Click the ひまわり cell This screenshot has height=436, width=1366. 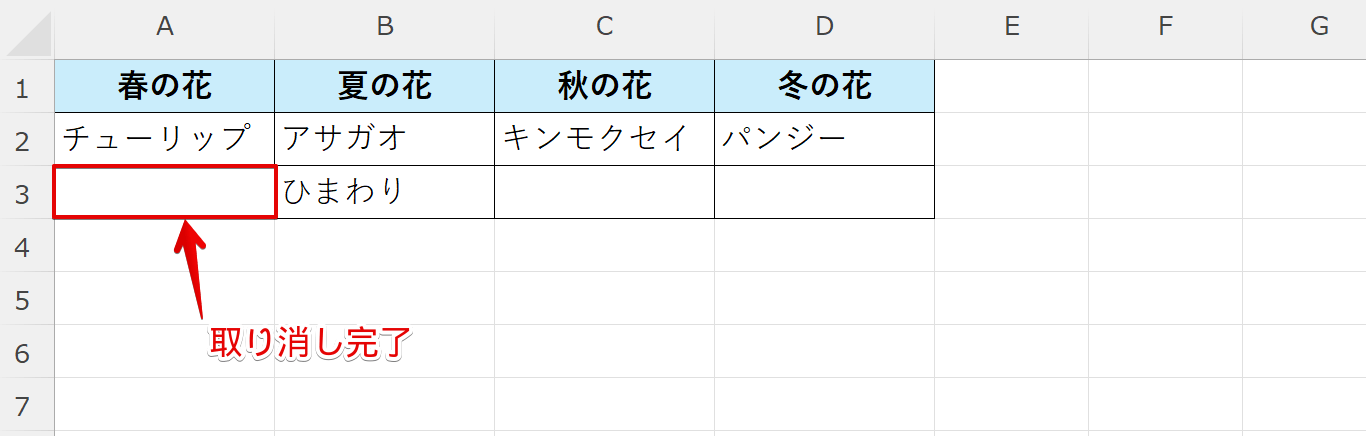(x=385, y=192)
